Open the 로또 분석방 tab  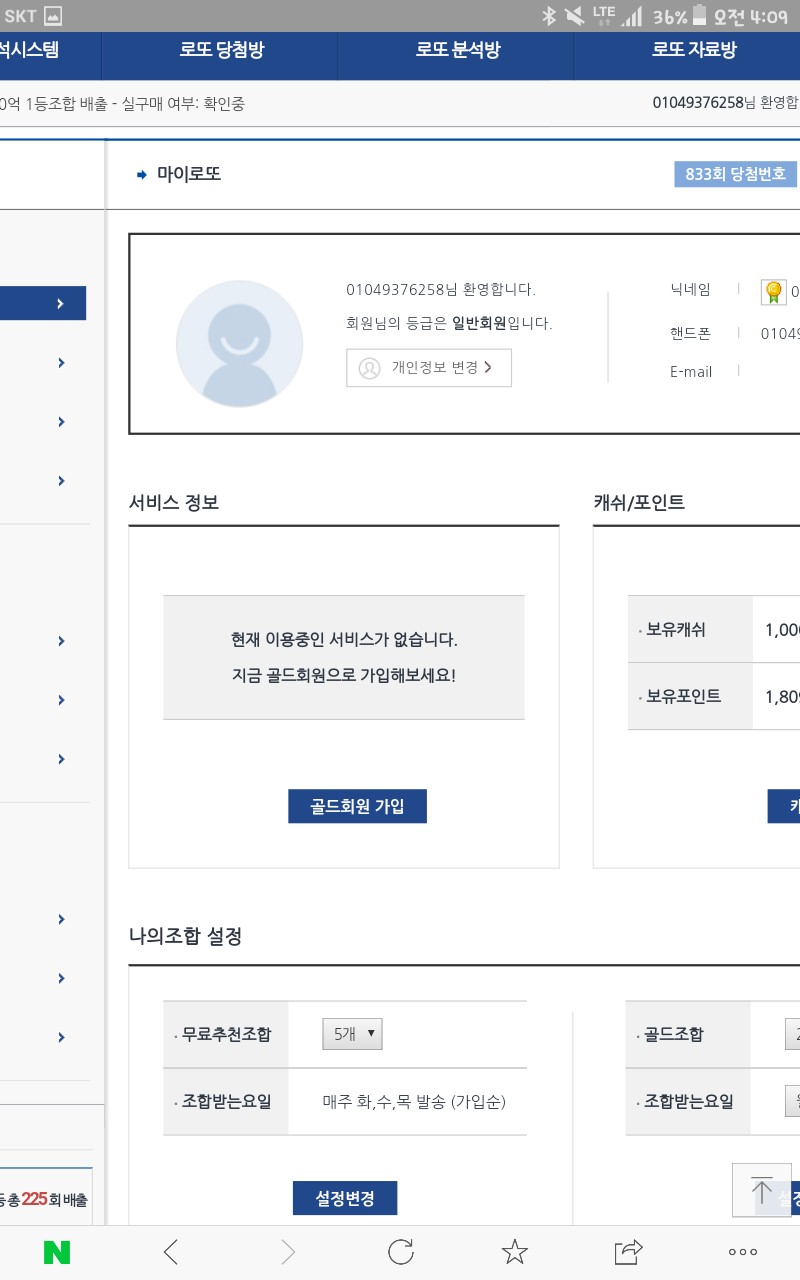click(x=457, y=50)
